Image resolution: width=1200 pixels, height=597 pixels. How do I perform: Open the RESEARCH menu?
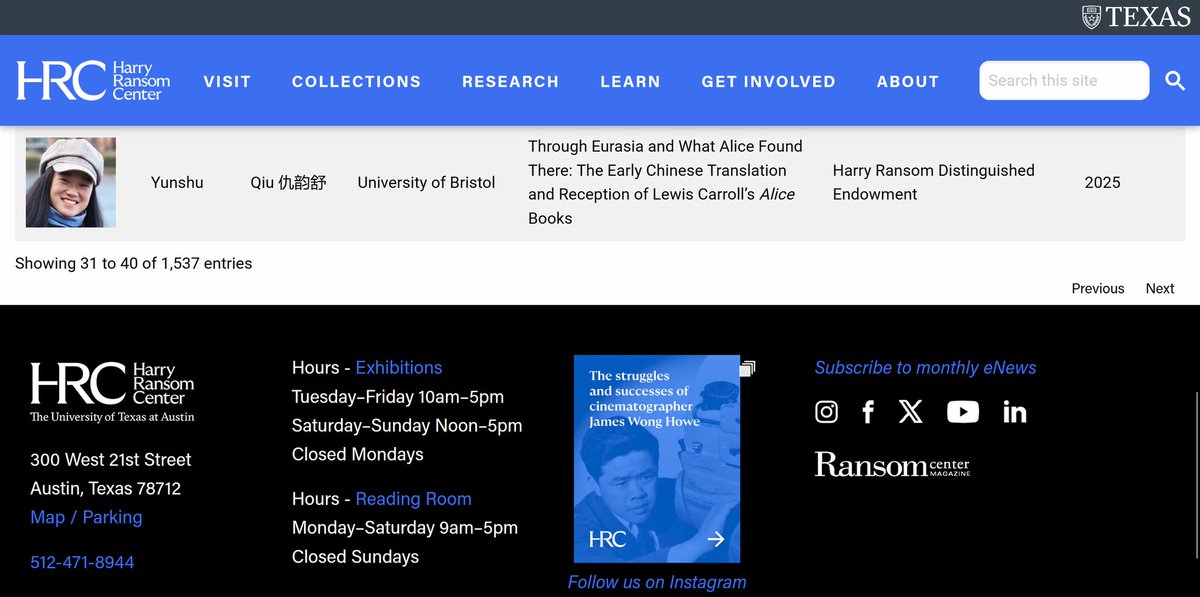pos(510,81)
